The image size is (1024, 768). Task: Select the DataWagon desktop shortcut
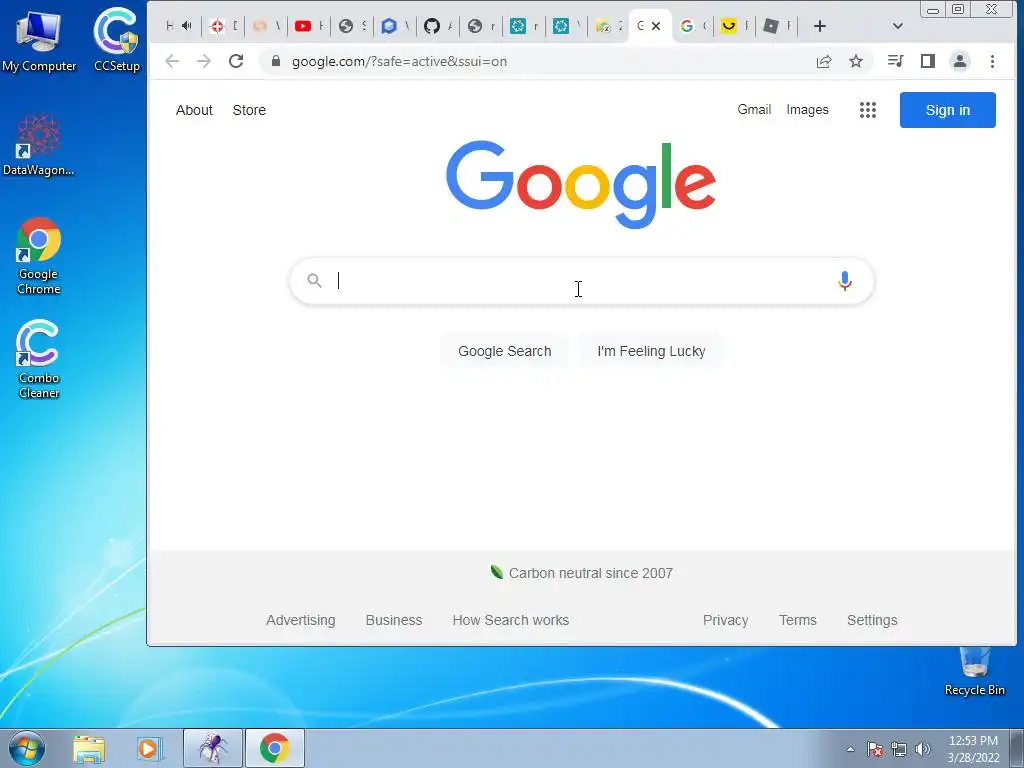[39, 145]
